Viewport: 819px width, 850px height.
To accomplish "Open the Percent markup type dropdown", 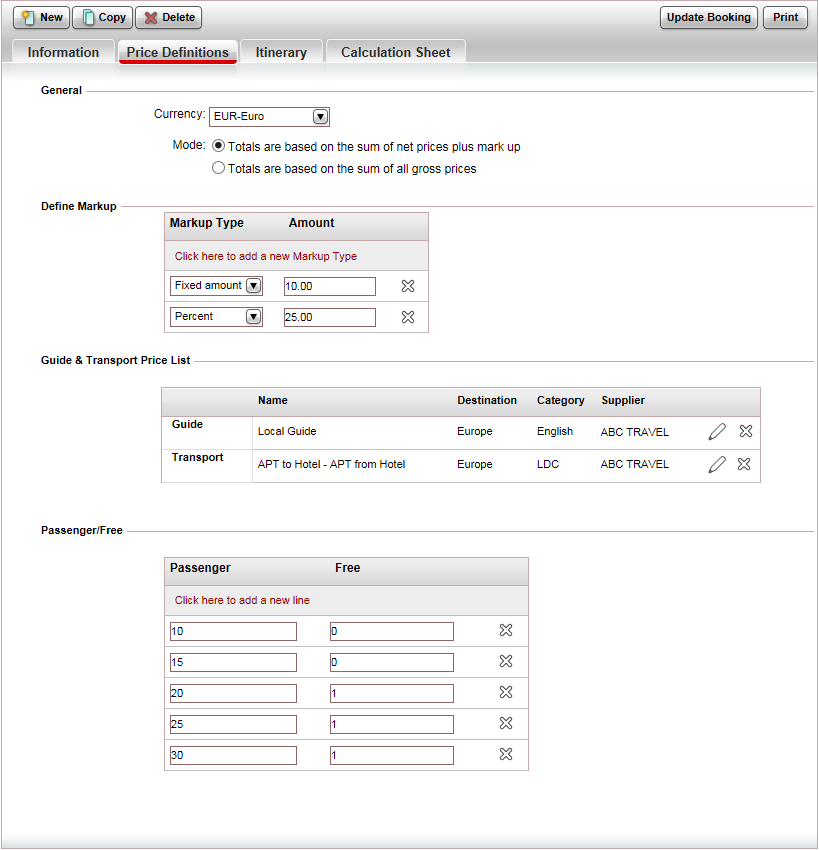I will [216, 317].
